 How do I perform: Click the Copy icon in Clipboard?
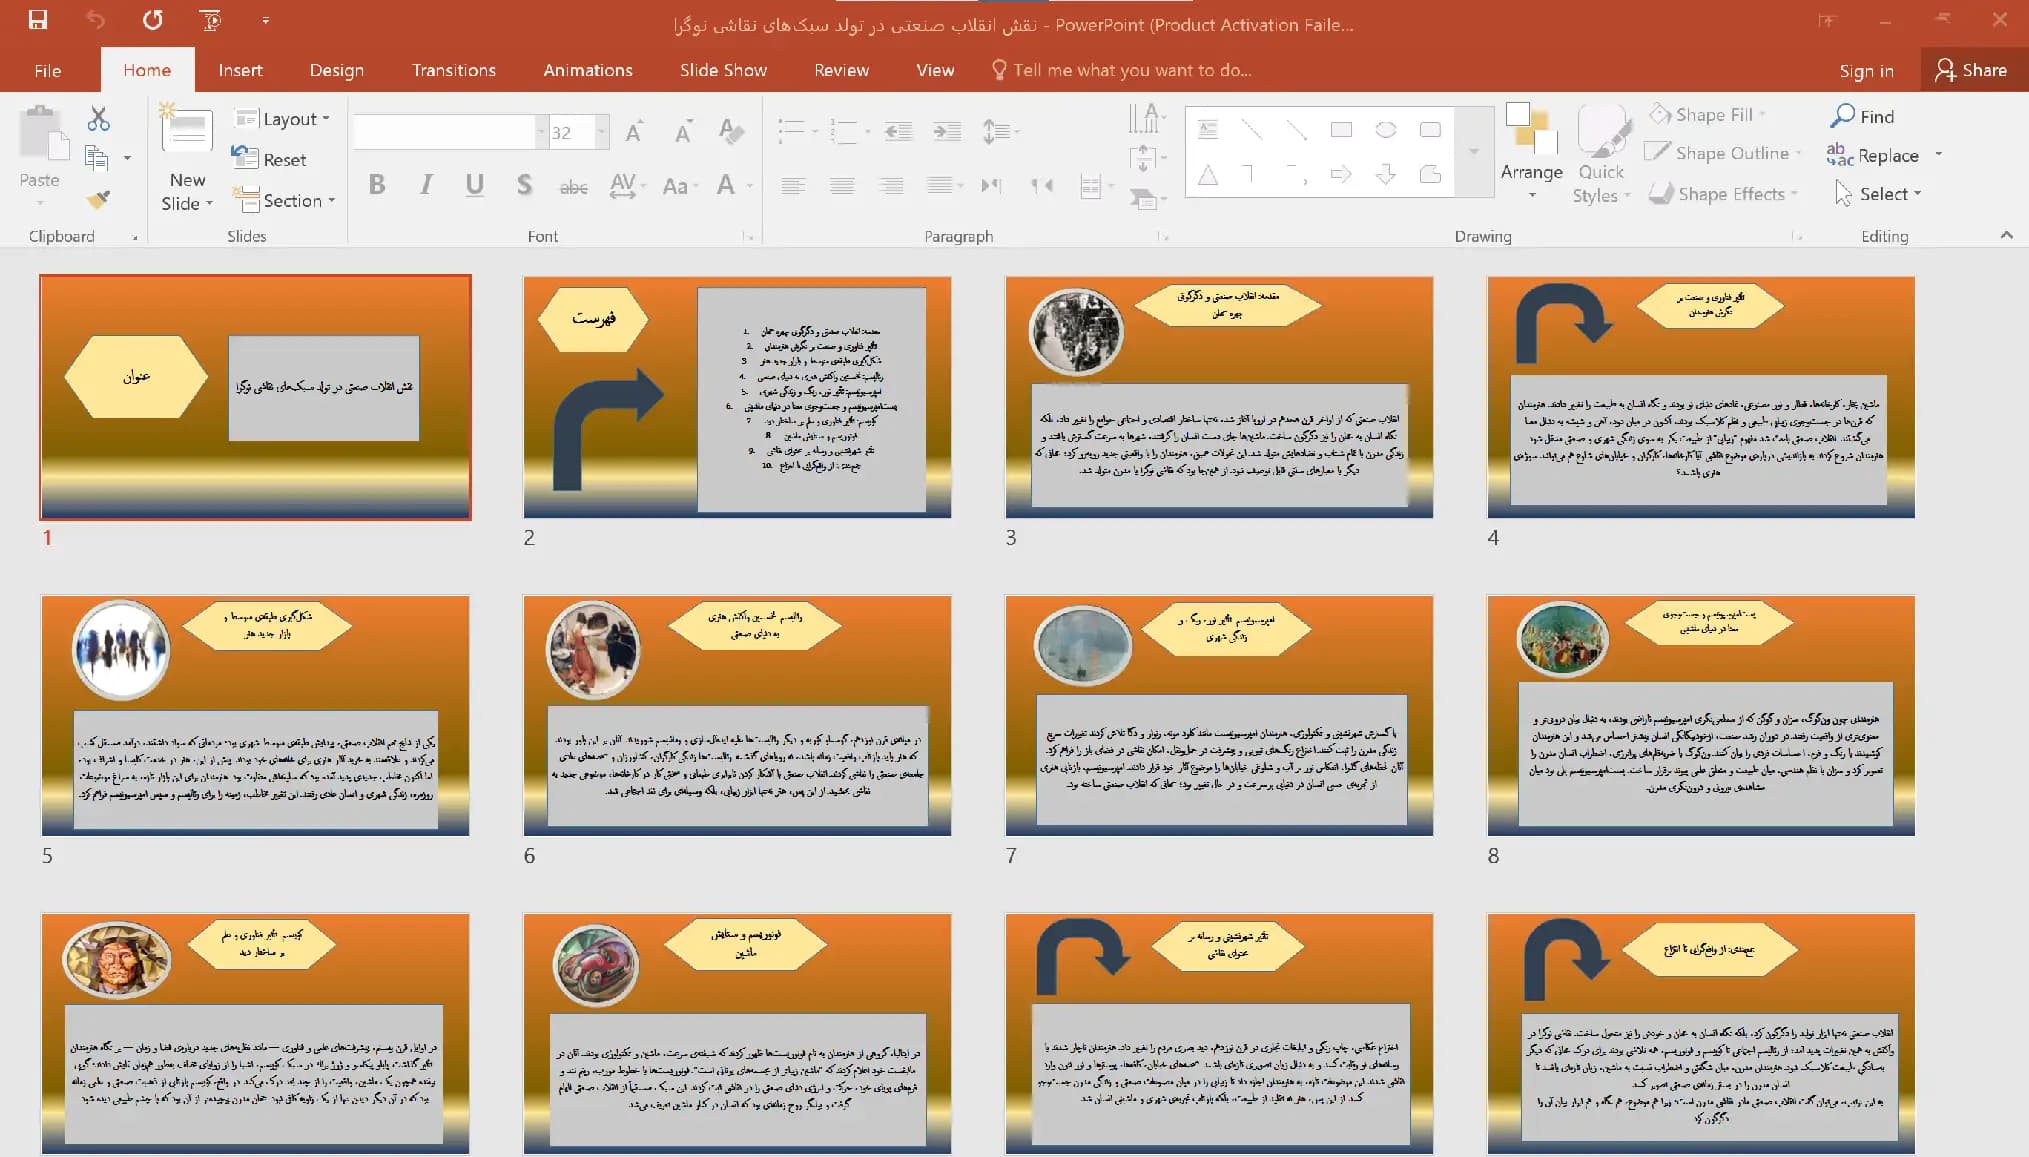click(97, 157)
